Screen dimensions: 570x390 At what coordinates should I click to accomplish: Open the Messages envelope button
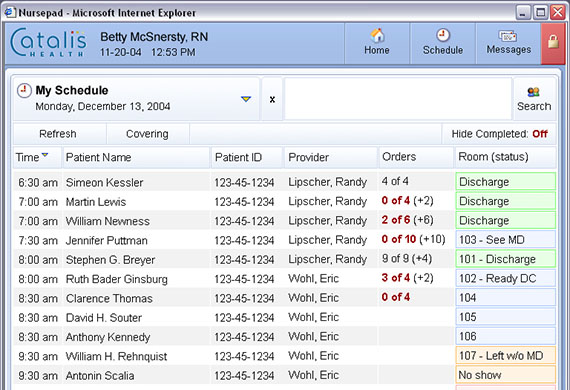pyautogui.click(x=509, y=43)
